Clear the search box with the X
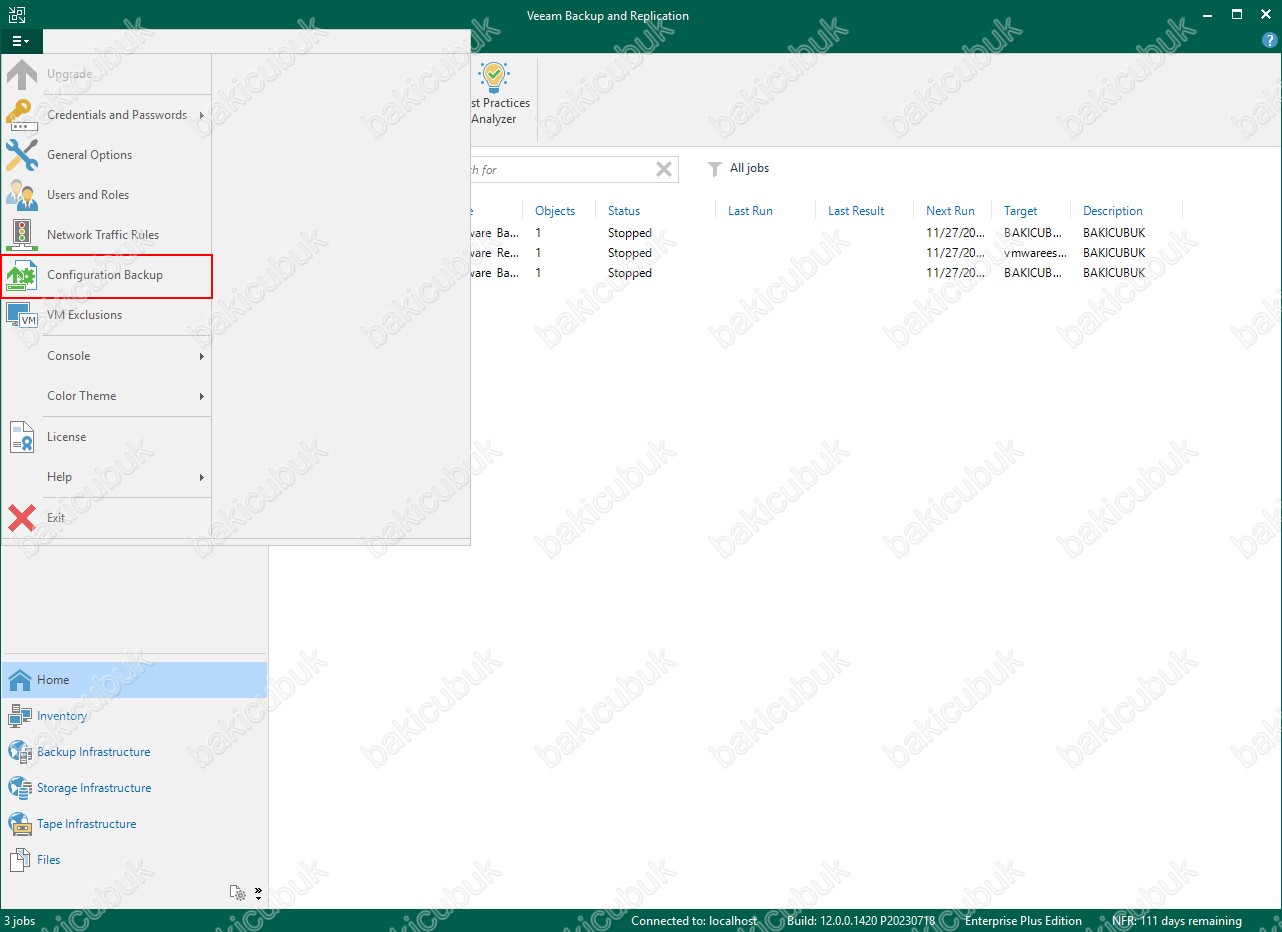This screenshot has width=1282, height=932. [664, 169]
